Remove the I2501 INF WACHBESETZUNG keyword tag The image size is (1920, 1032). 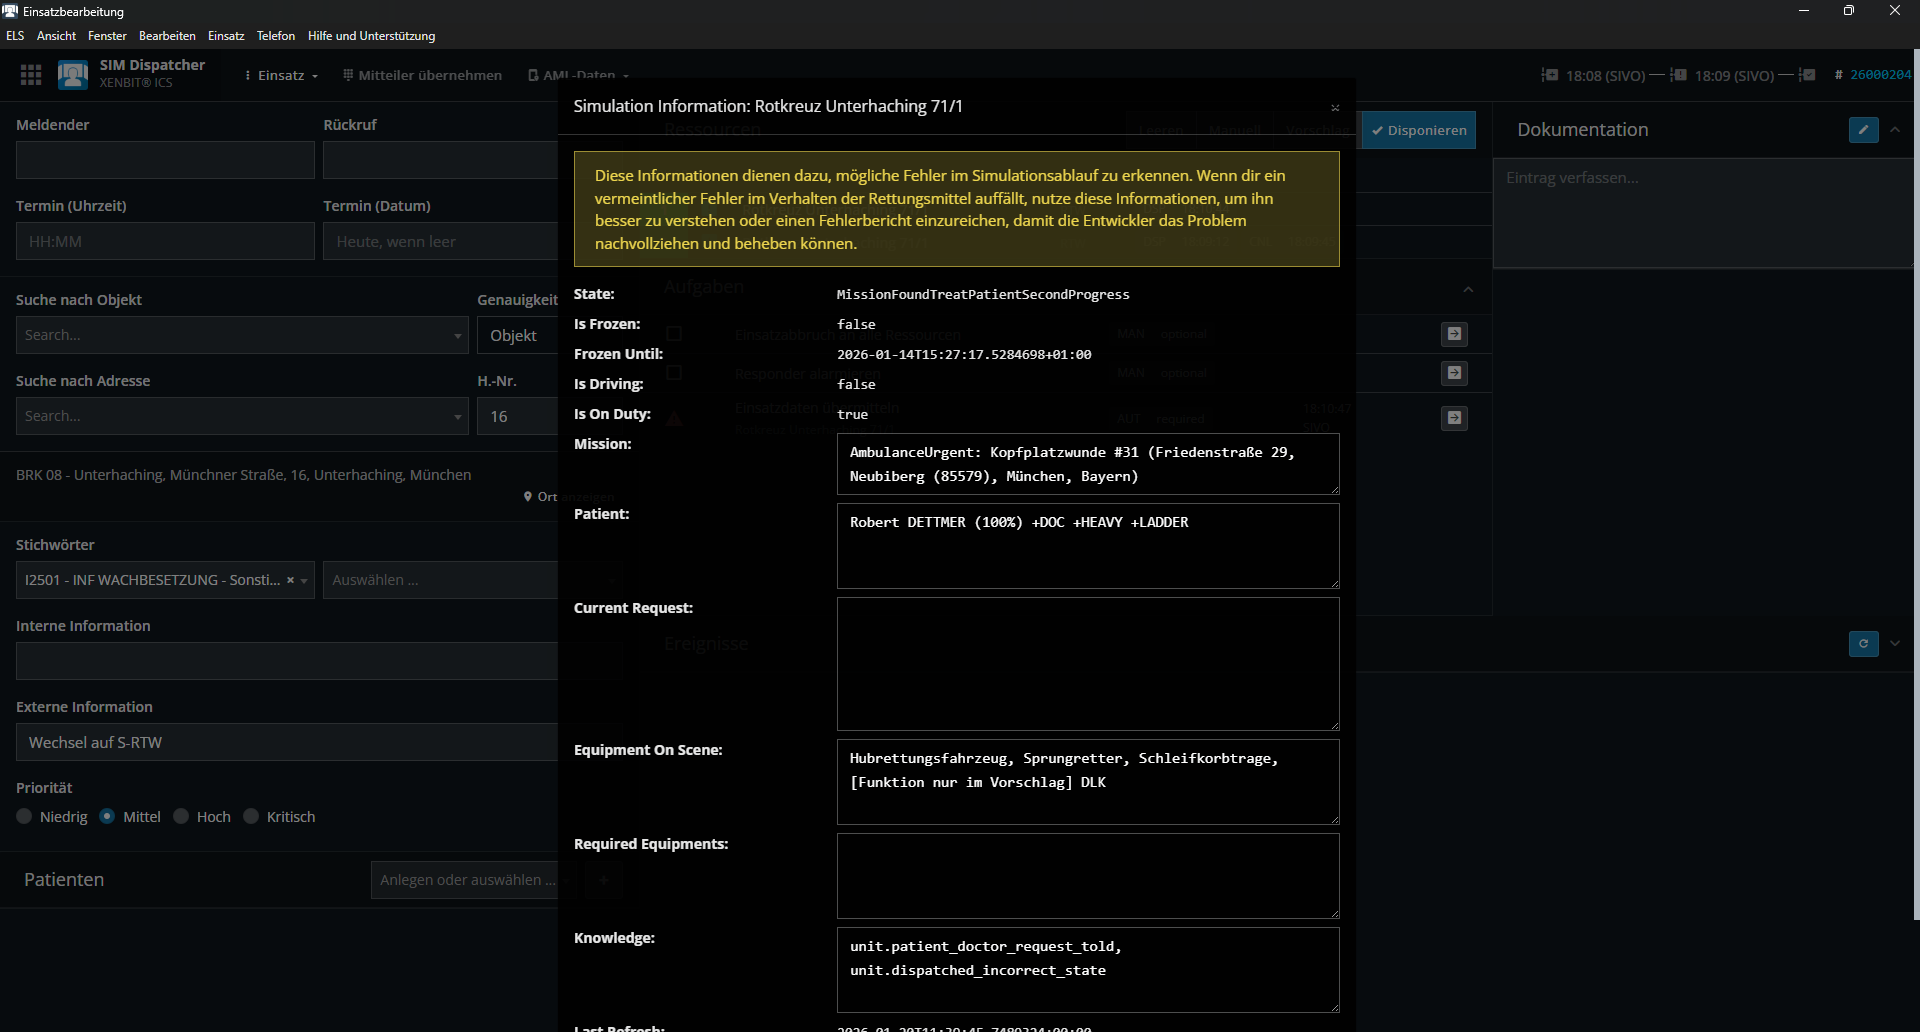pyautogui.click(x=290, y=580)
